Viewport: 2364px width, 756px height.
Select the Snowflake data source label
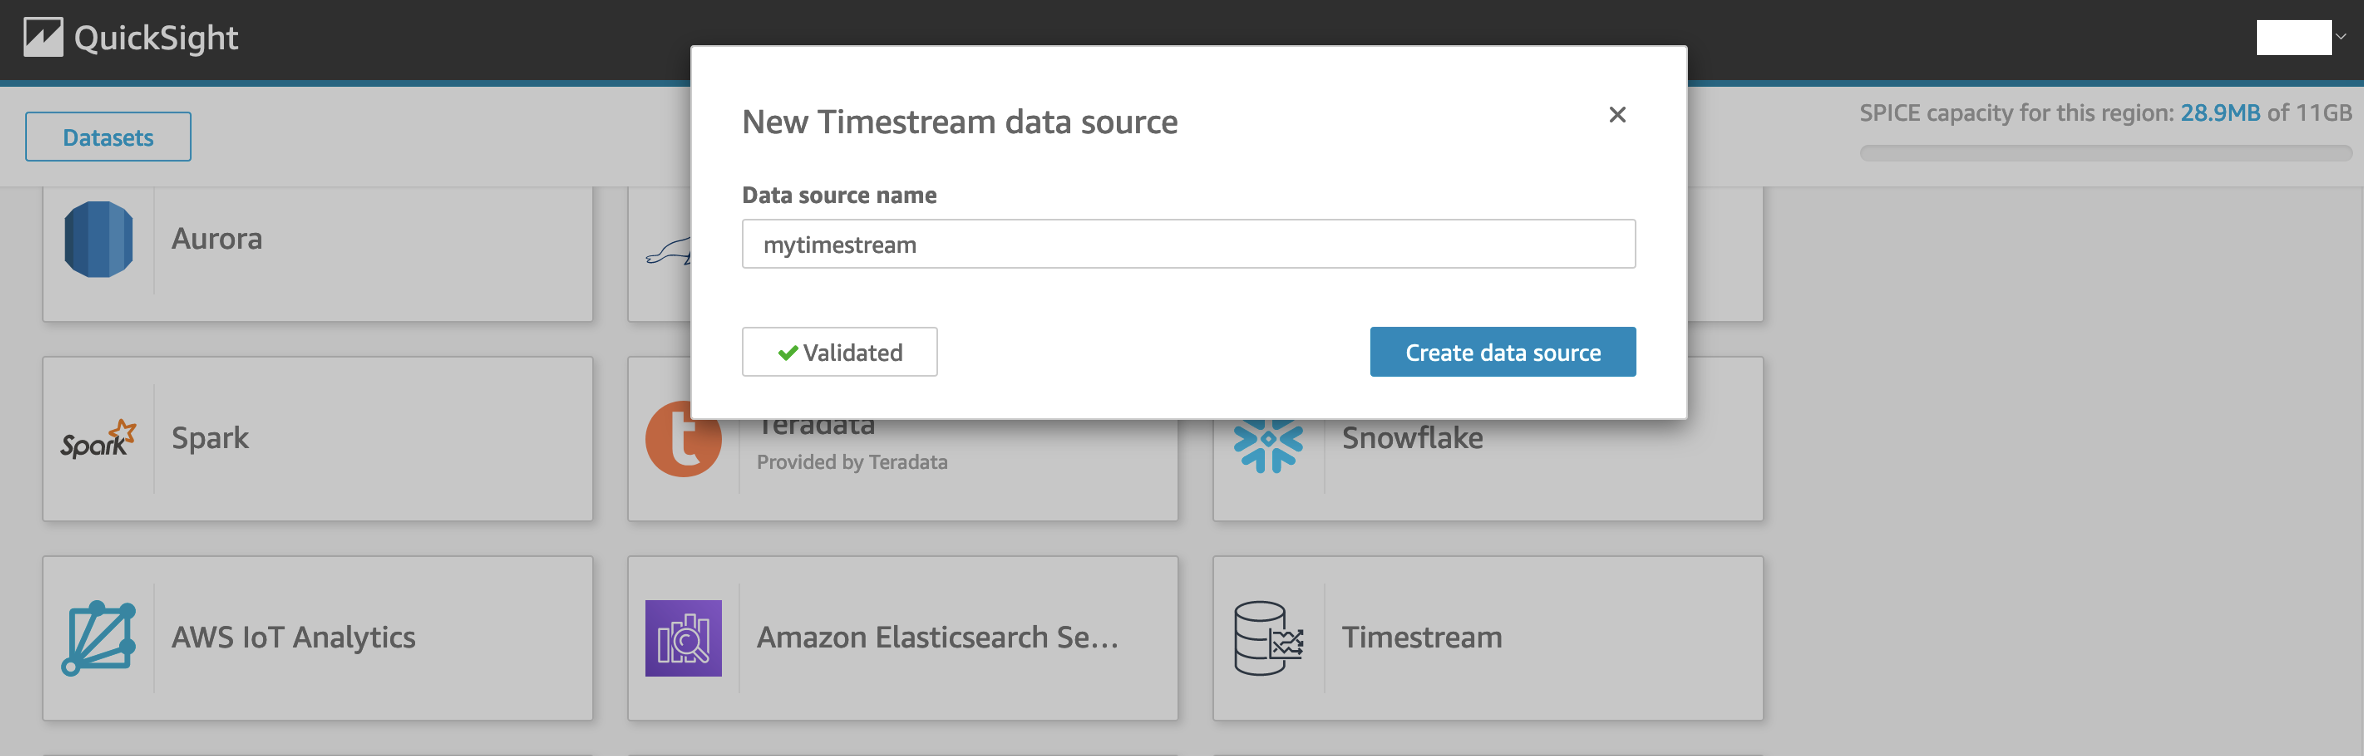tap(1412, 438)
